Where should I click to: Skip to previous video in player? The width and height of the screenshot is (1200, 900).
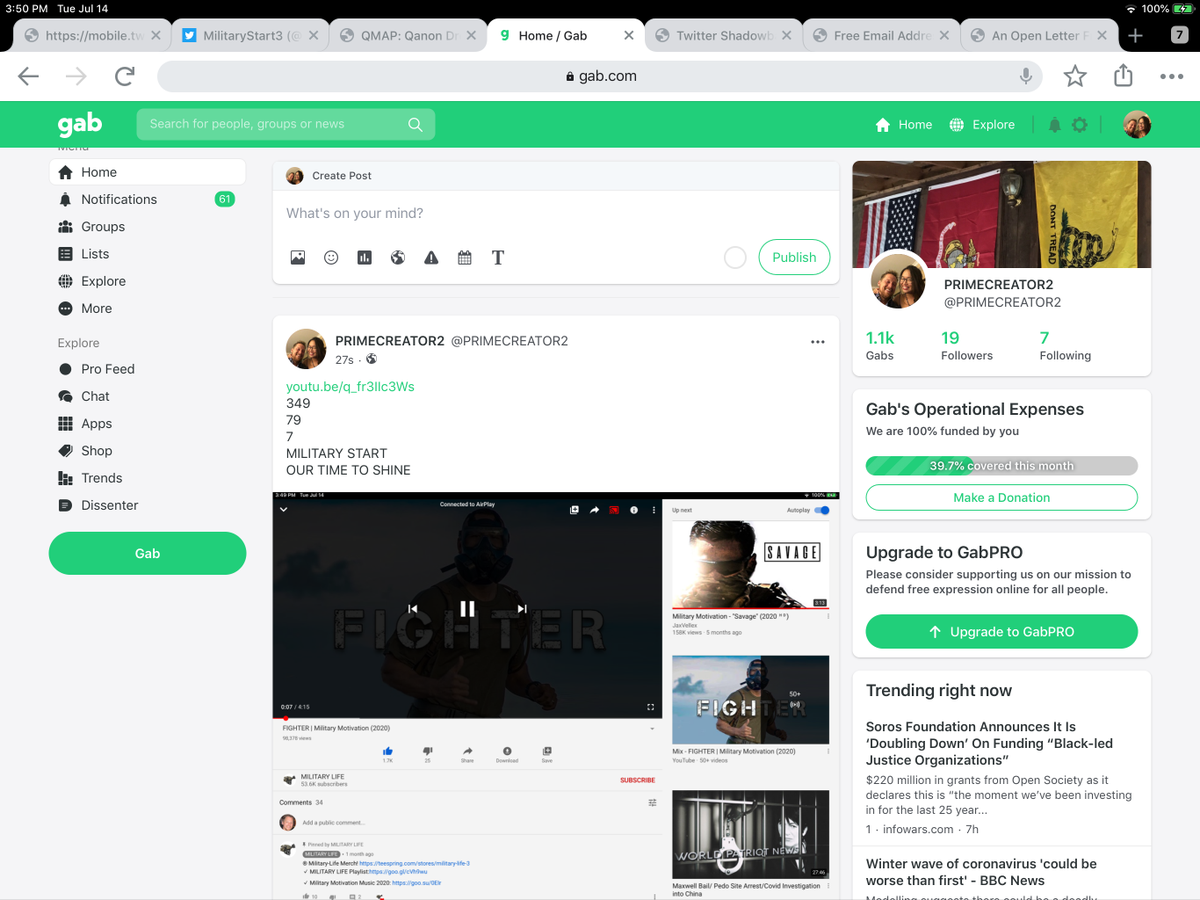[413, 608]
